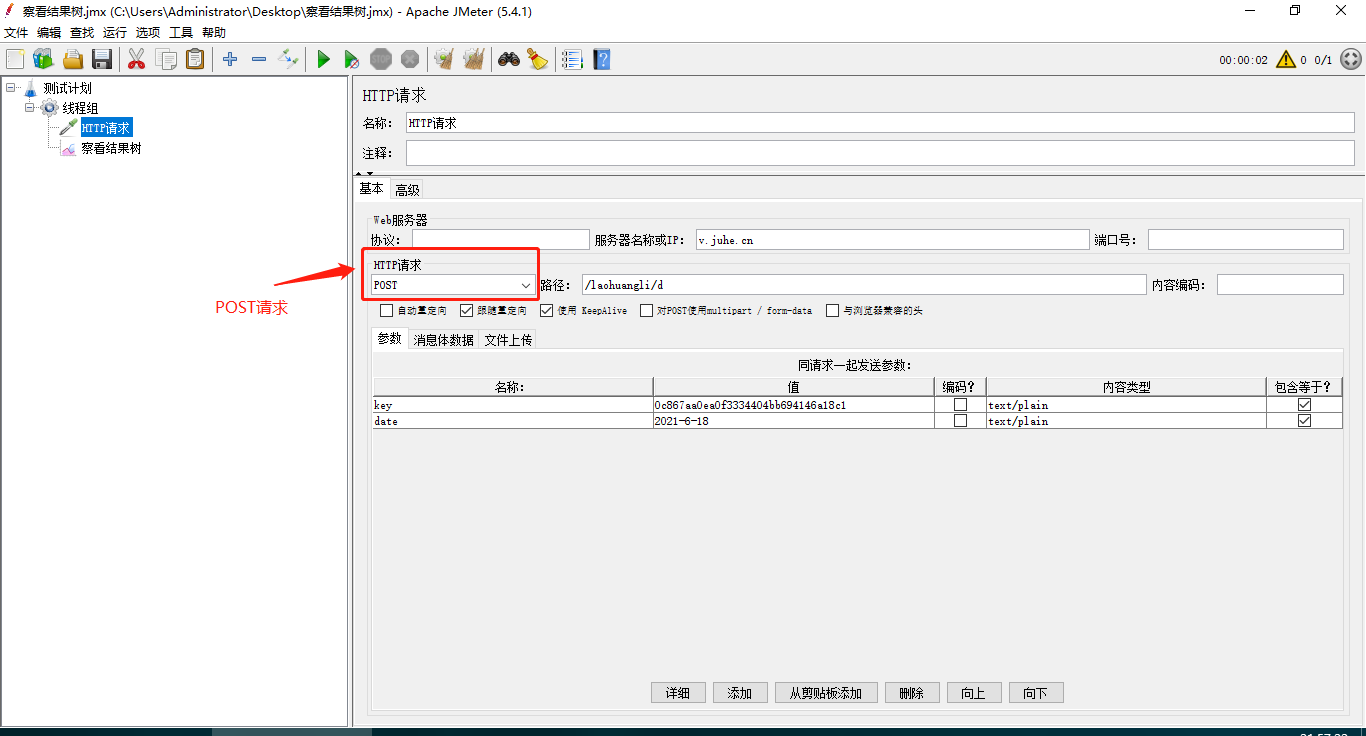Toggle the 使用 KeepAlive checkbox

[x=547, y=311]
